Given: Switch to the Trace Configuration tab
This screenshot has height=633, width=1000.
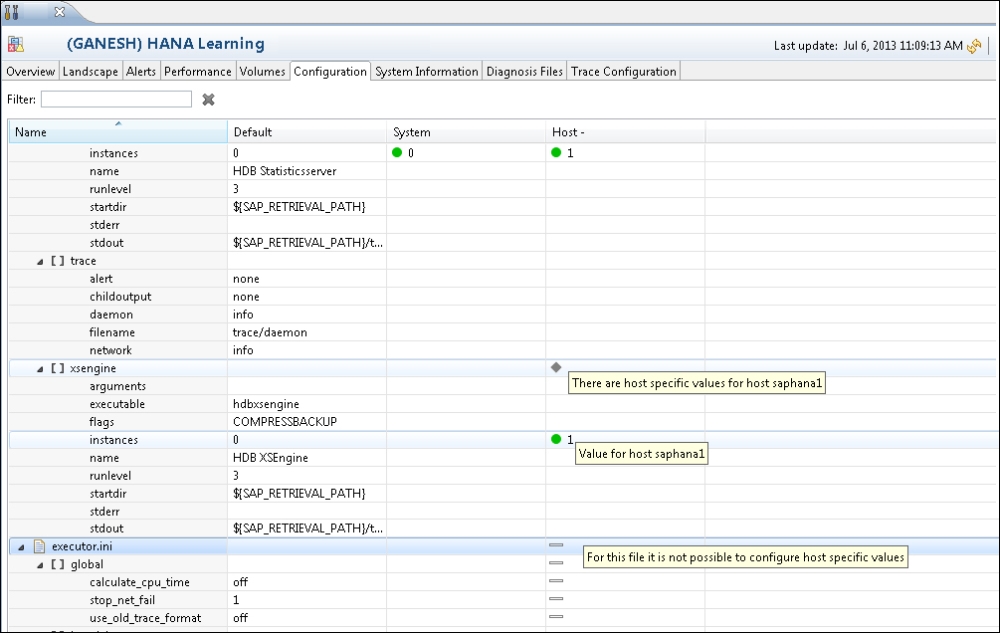Looking at the screenshot, I should coord(623,71).
